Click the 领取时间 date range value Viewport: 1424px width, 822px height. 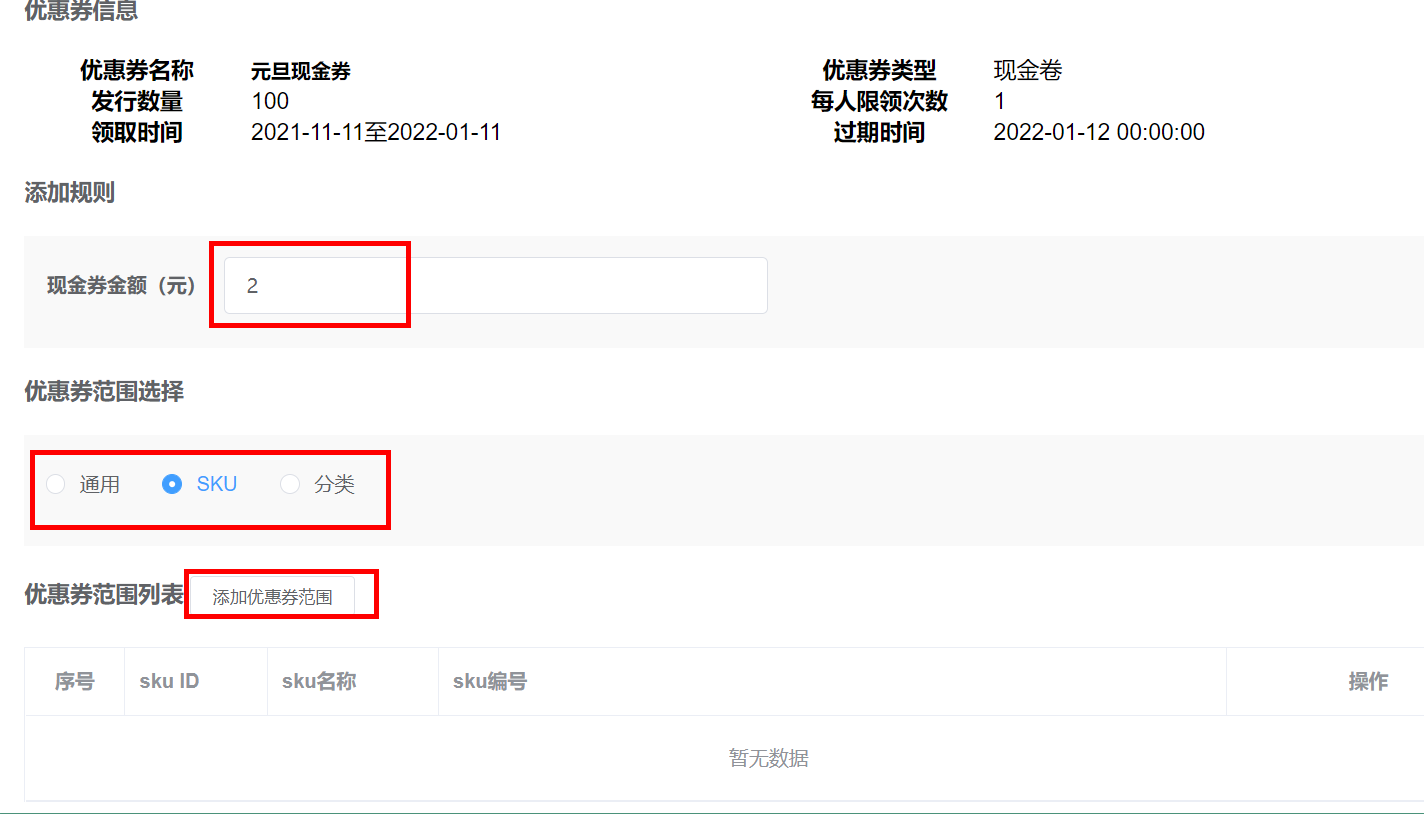coord(376,132)
